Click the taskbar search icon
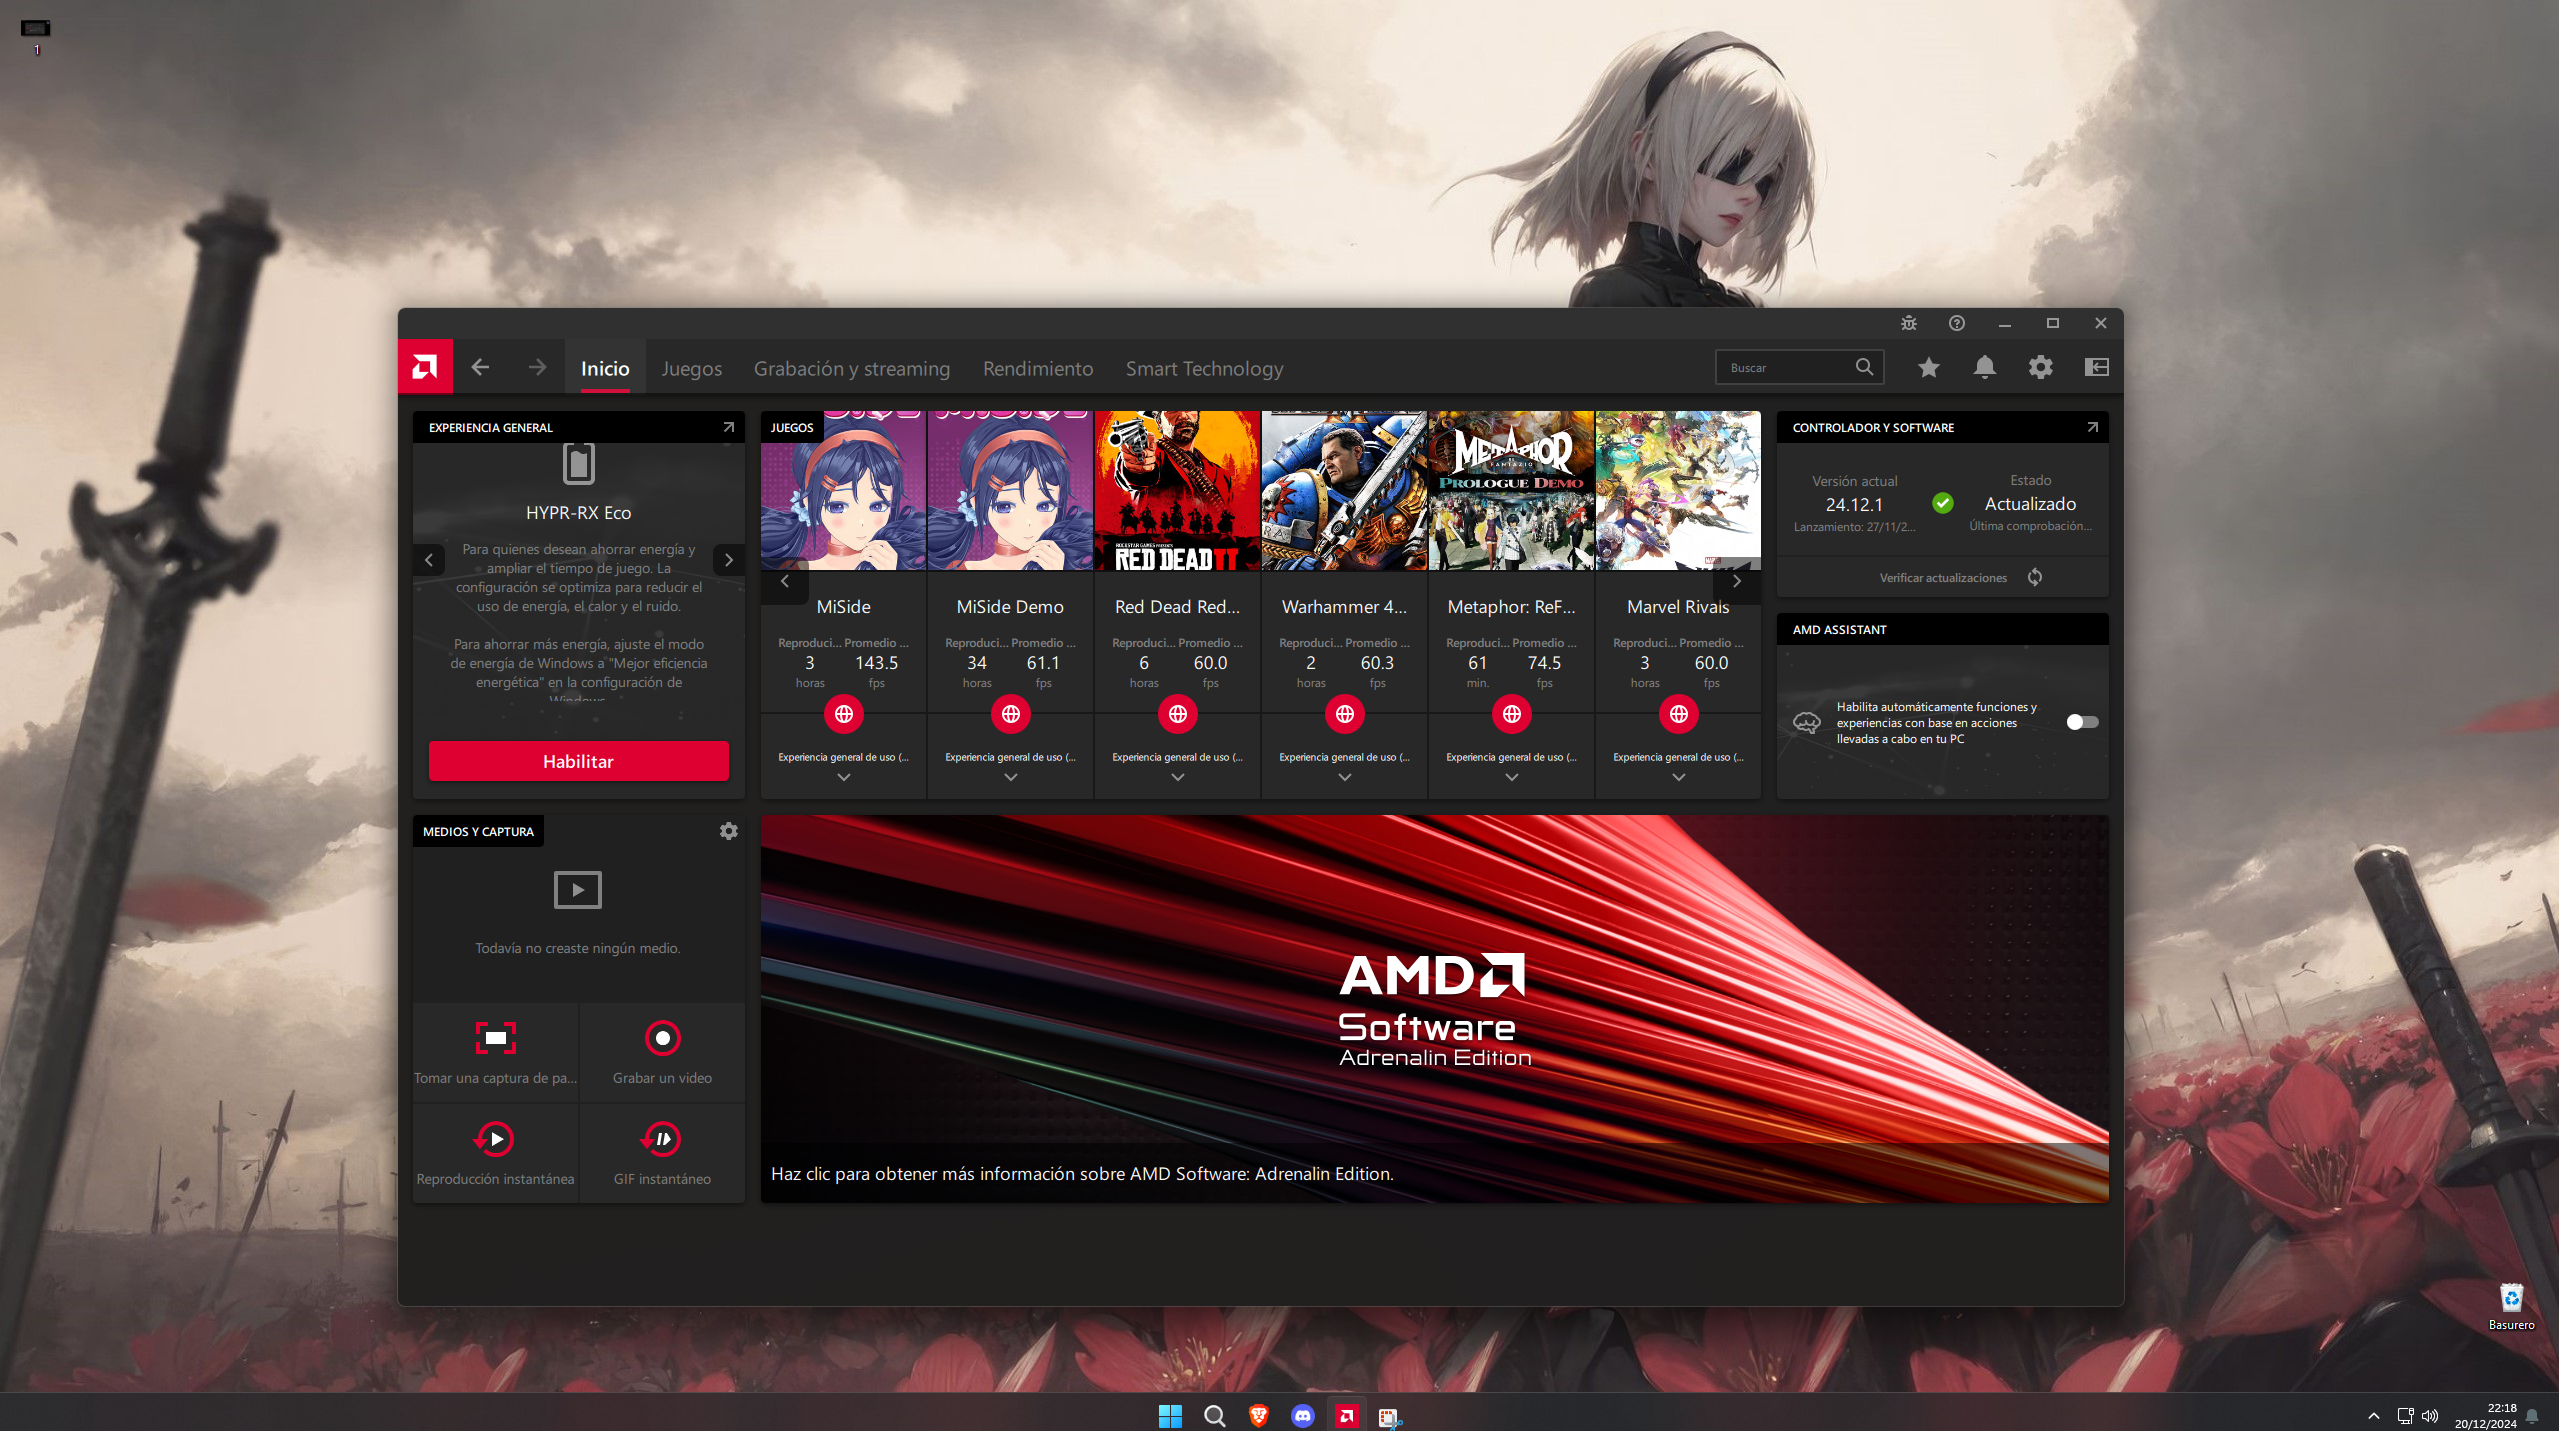Image resolution: width=2559 pixels, height=1431 pixels. 1214,1415
